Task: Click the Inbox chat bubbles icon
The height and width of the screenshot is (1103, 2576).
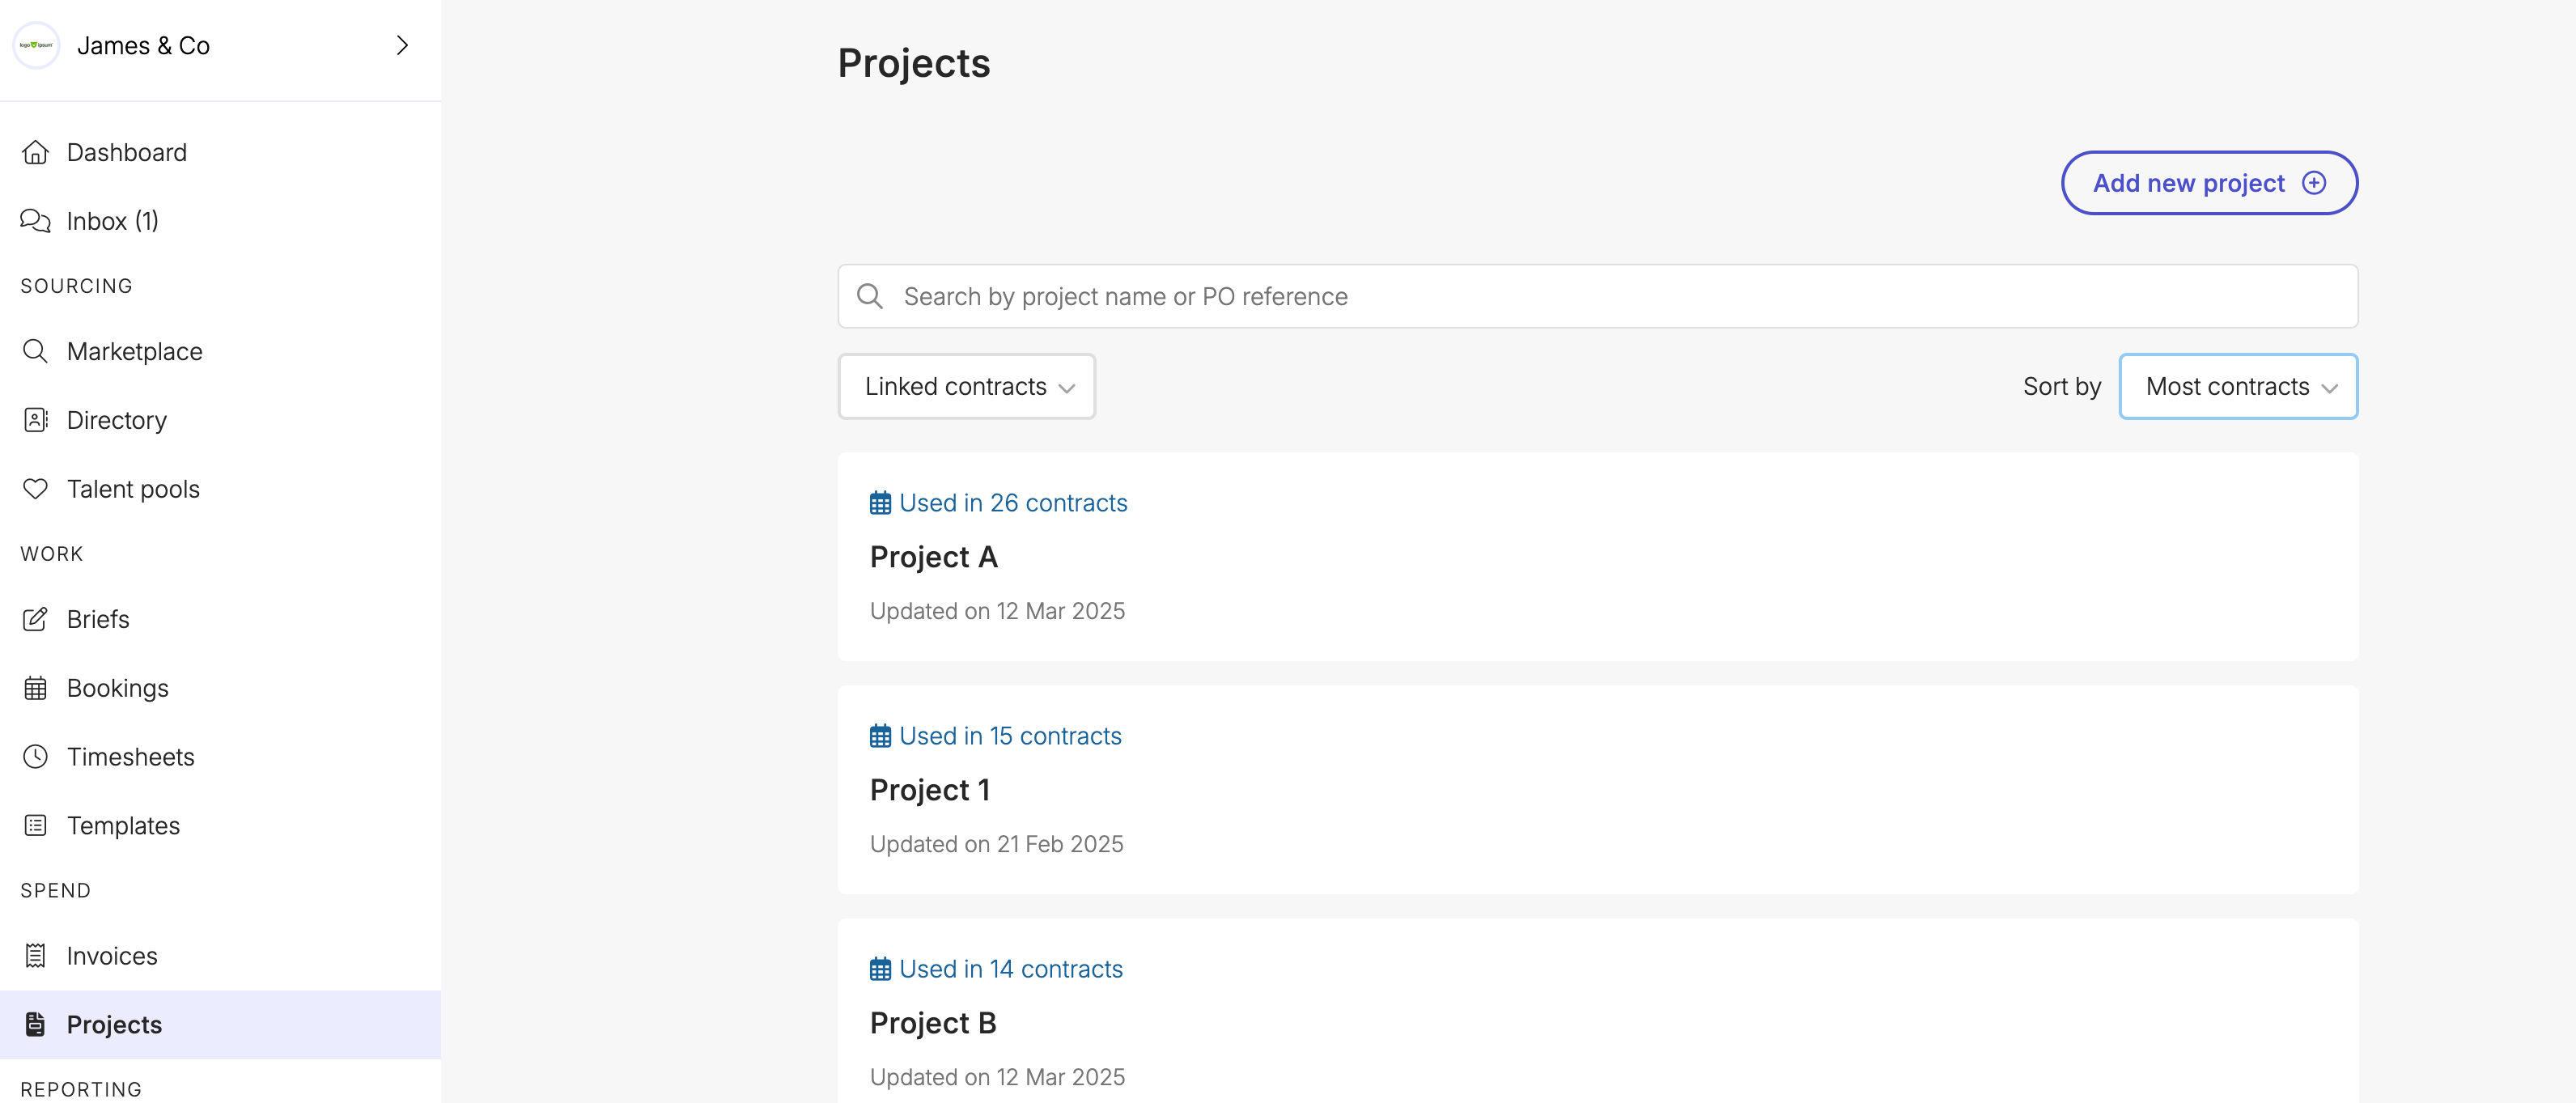Action: pyautogui.click(x=35, y=221)
